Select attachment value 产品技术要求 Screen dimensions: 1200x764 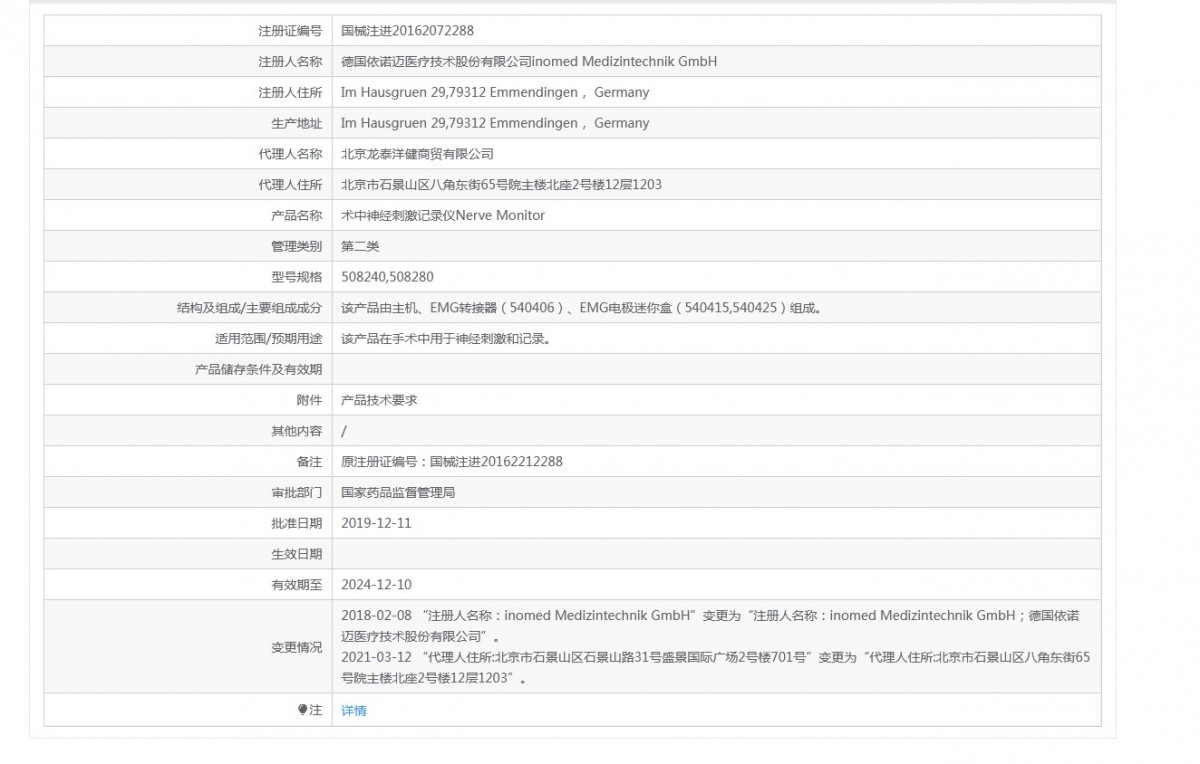pos(379,400)
